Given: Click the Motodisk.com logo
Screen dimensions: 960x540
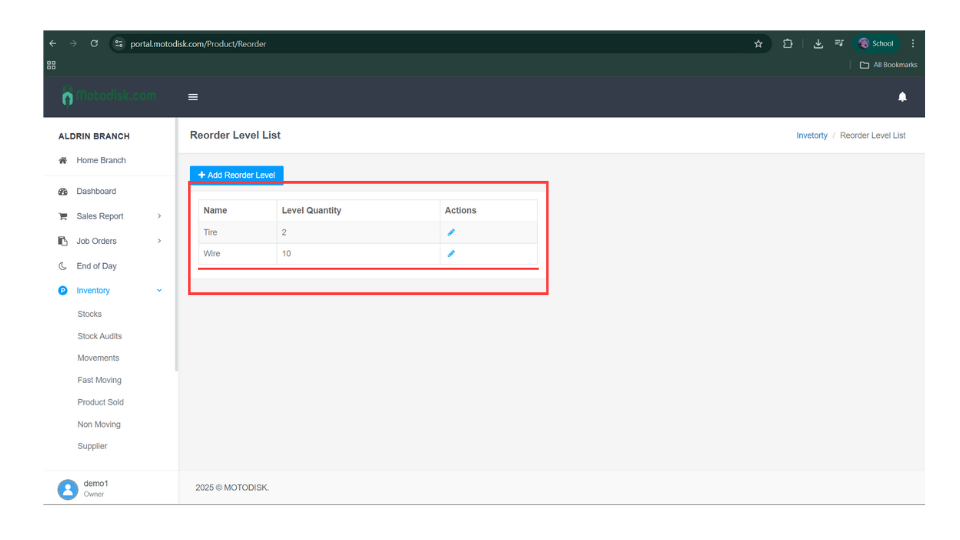Looking at the screenshot, I should pyautogui.click(x=109, y=97).
